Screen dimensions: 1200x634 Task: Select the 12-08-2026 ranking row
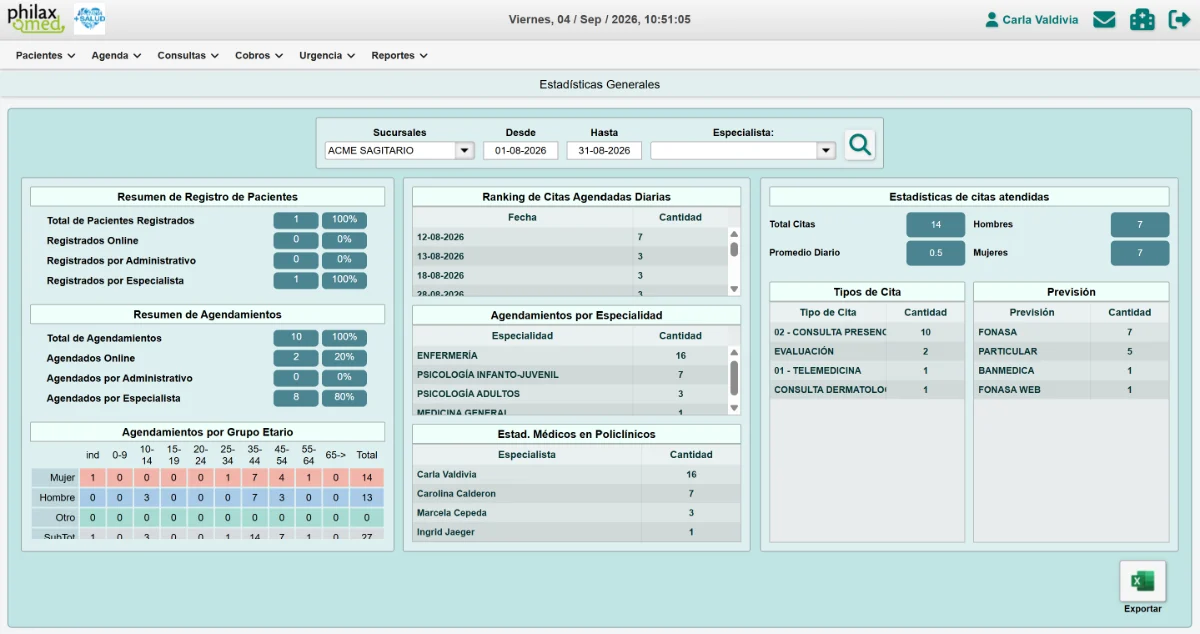[x=570, y=237]
